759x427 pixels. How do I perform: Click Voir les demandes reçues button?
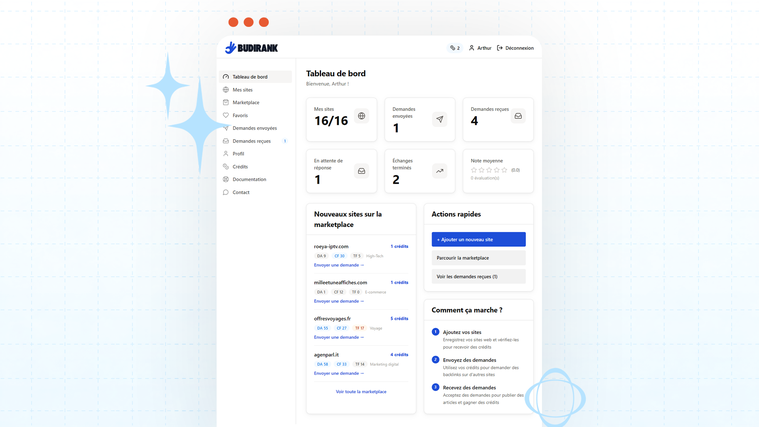click(x=479, y=276)
